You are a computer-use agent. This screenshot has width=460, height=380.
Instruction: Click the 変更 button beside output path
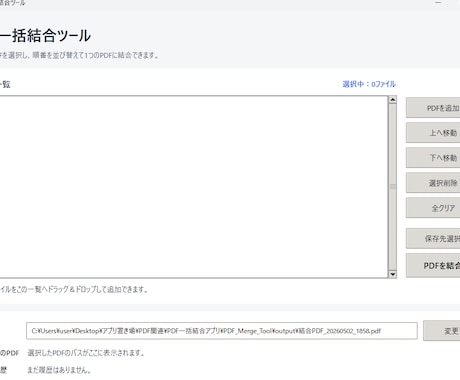pyautogui.click(x=442, y=331)
